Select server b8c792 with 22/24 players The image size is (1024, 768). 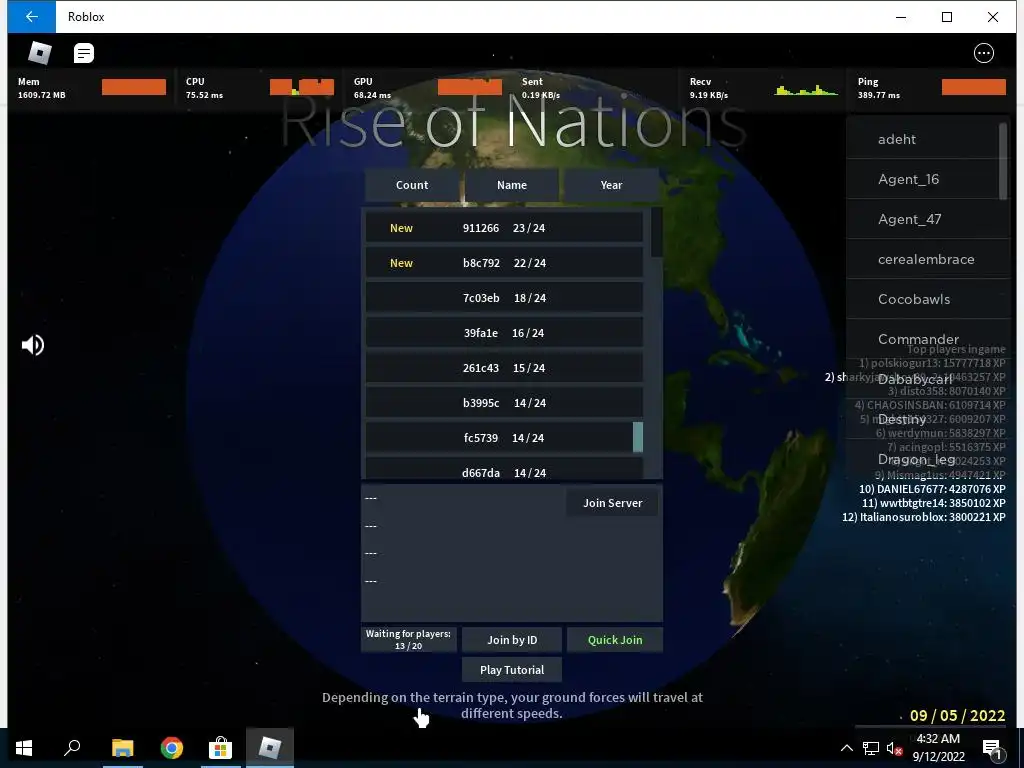[x=504, y=263]
